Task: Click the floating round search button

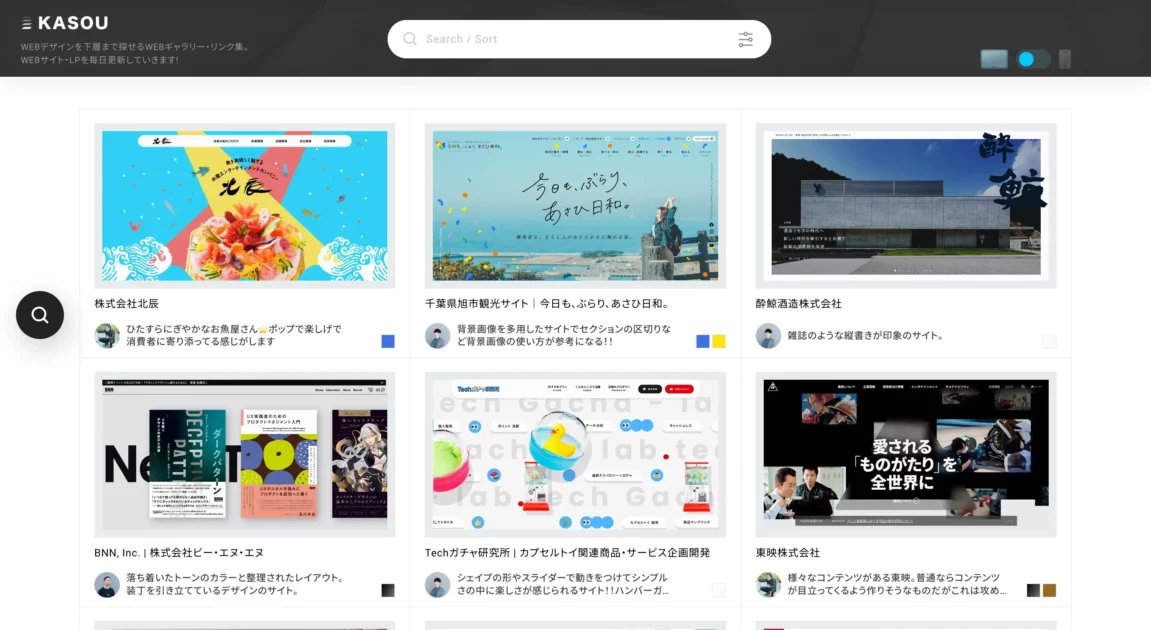Action: tap(40, 315)
